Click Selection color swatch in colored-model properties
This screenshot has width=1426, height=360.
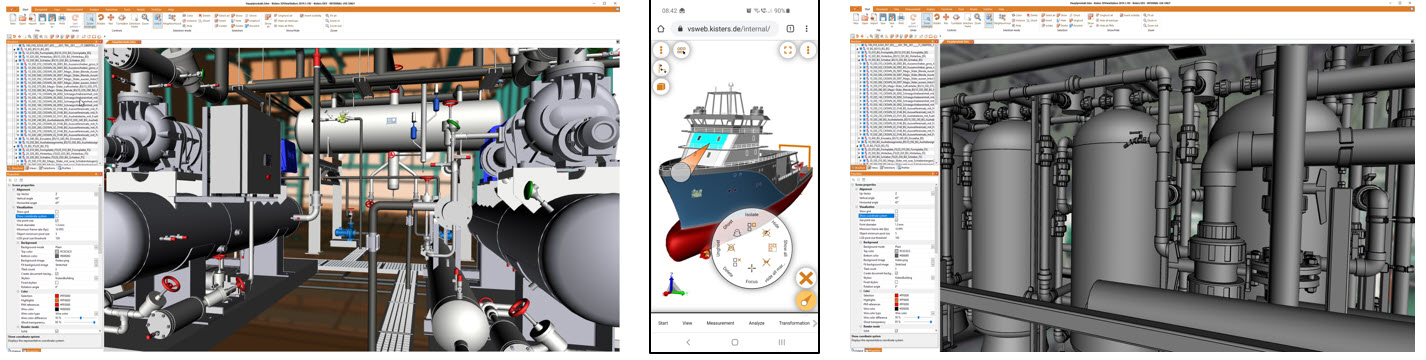[57, 295]
